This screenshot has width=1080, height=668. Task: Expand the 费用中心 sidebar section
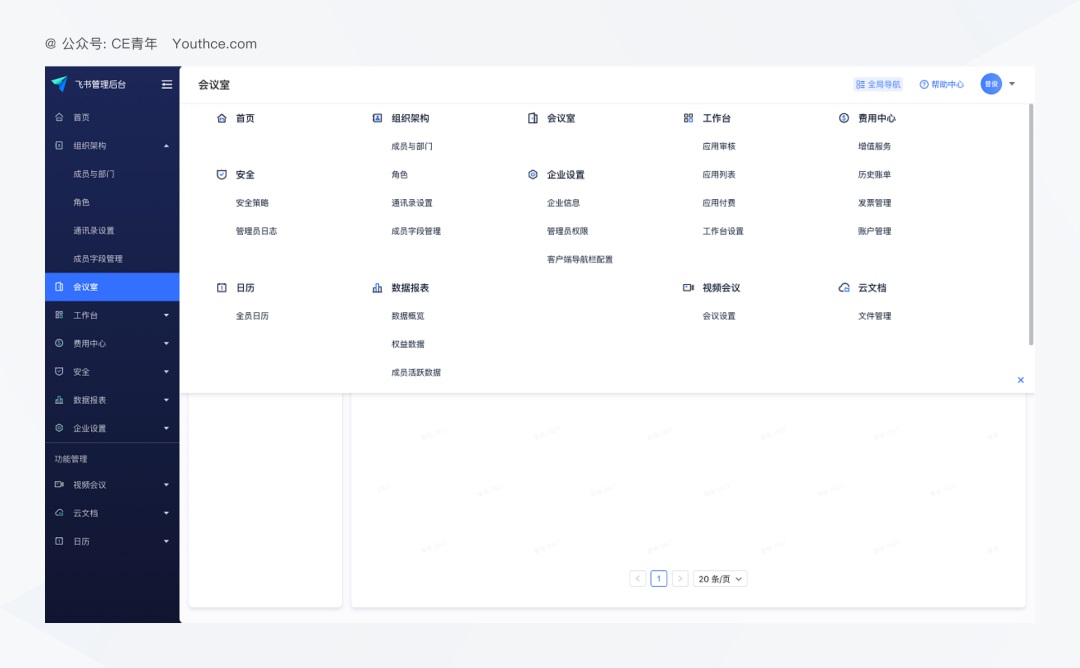pyautogui.click(x=167, y=343)
